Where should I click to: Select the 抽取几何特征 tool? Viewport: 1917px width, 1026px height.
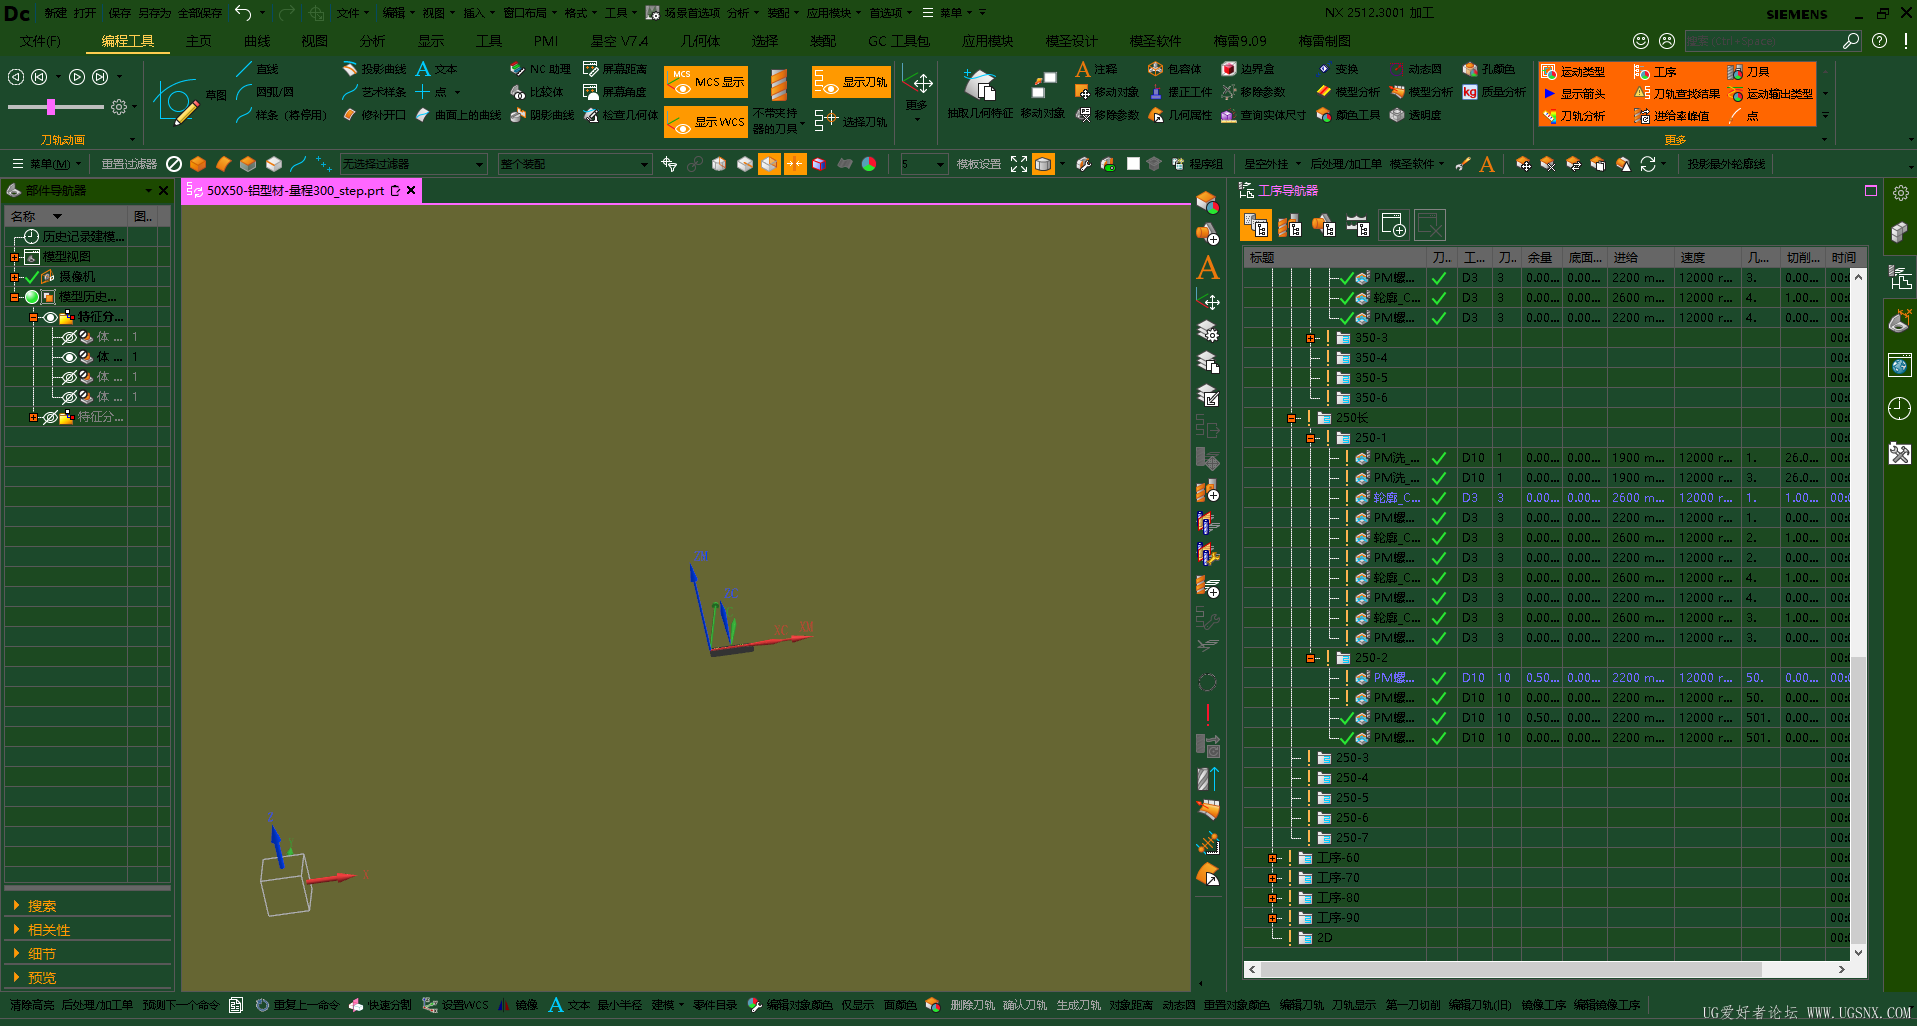979,88
